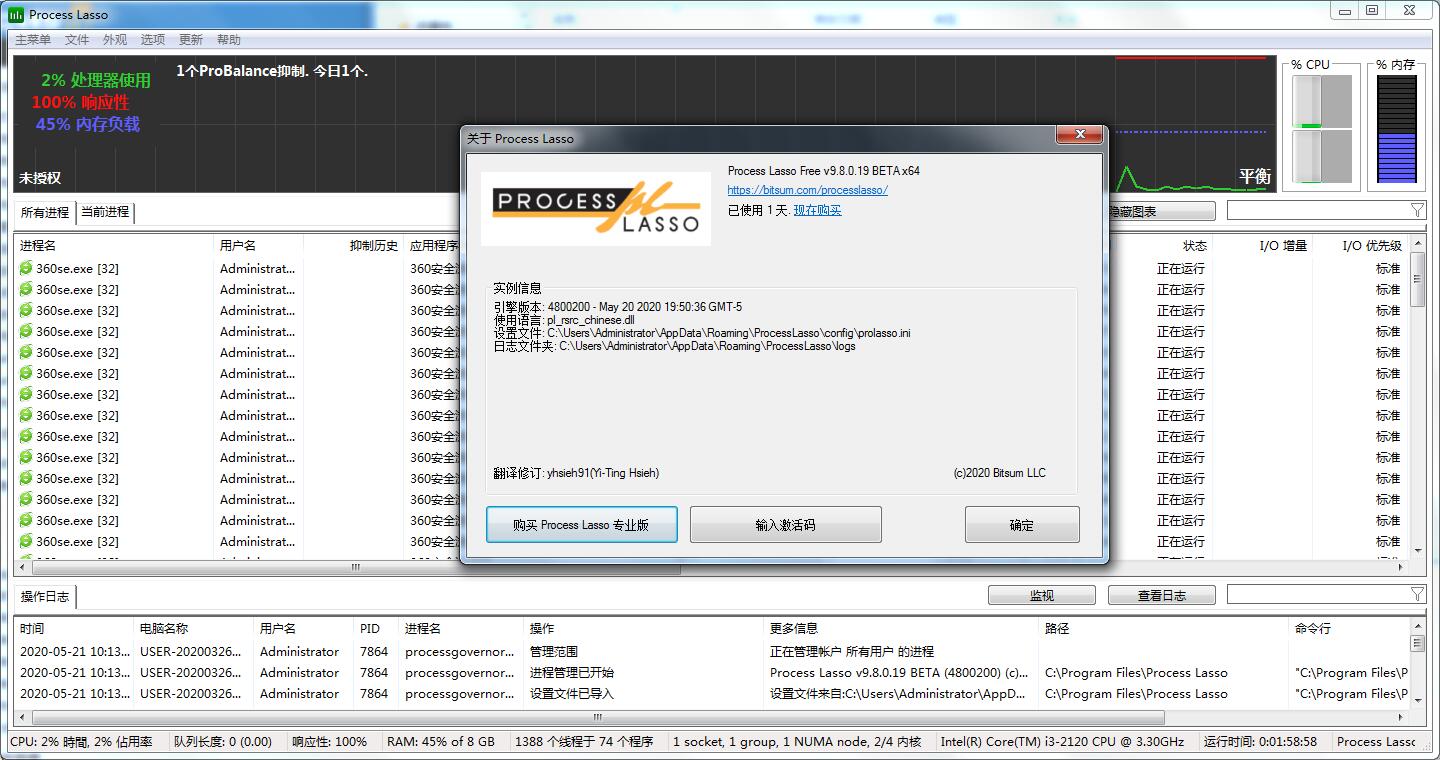The height and width of the screenshot is (760, 1440).
Task: Click the 查看日志 button
Action: [1162, 595]
